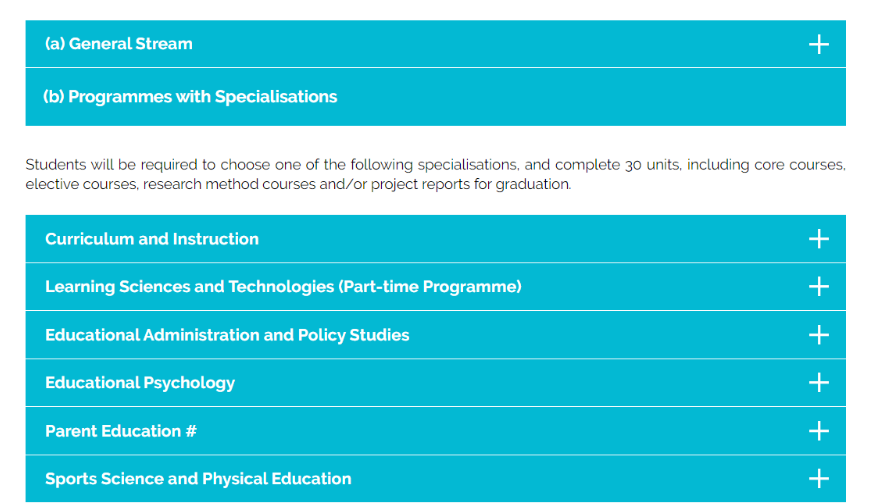
Task: Open "Educational Administration and Policy Studies" title
Action: click(x=227, y=335)
